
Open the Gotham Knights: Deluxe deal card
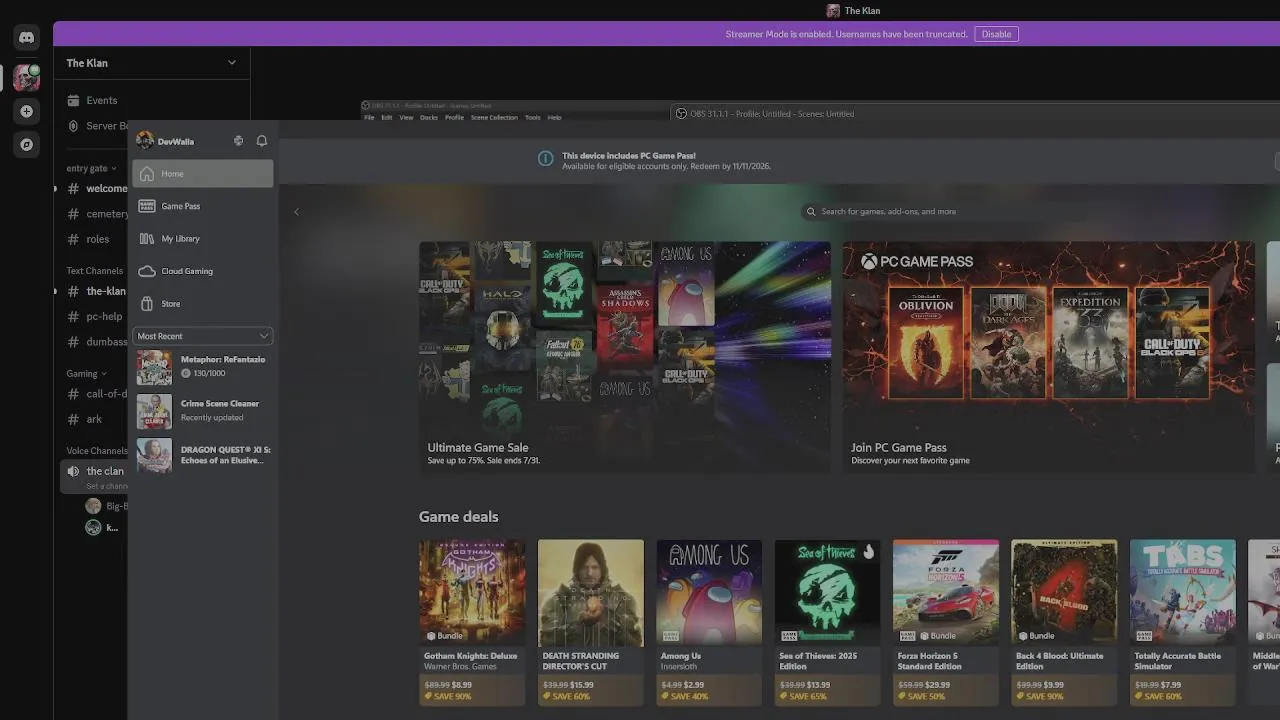point(472,623)
